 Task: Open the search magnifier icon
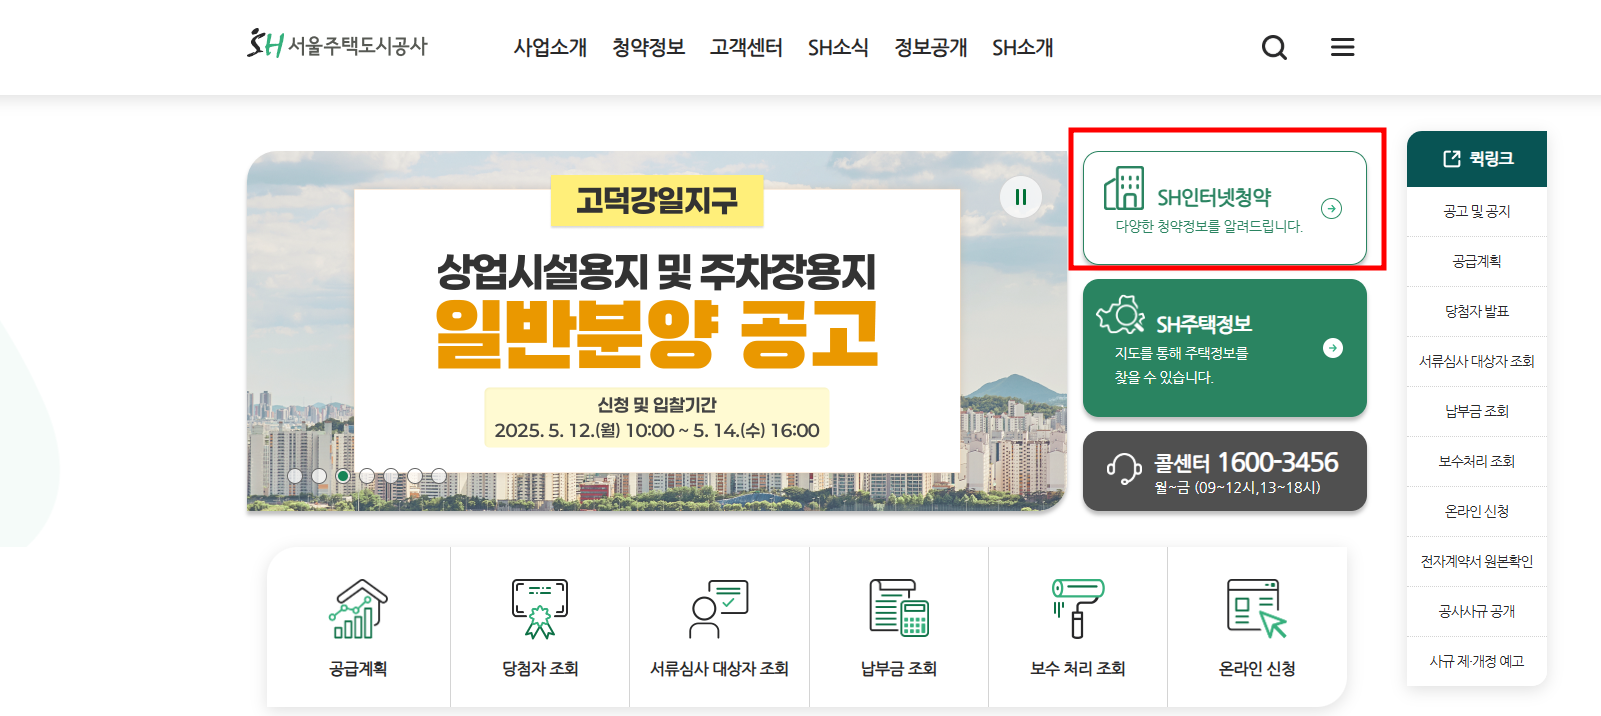coord(1274,47)
